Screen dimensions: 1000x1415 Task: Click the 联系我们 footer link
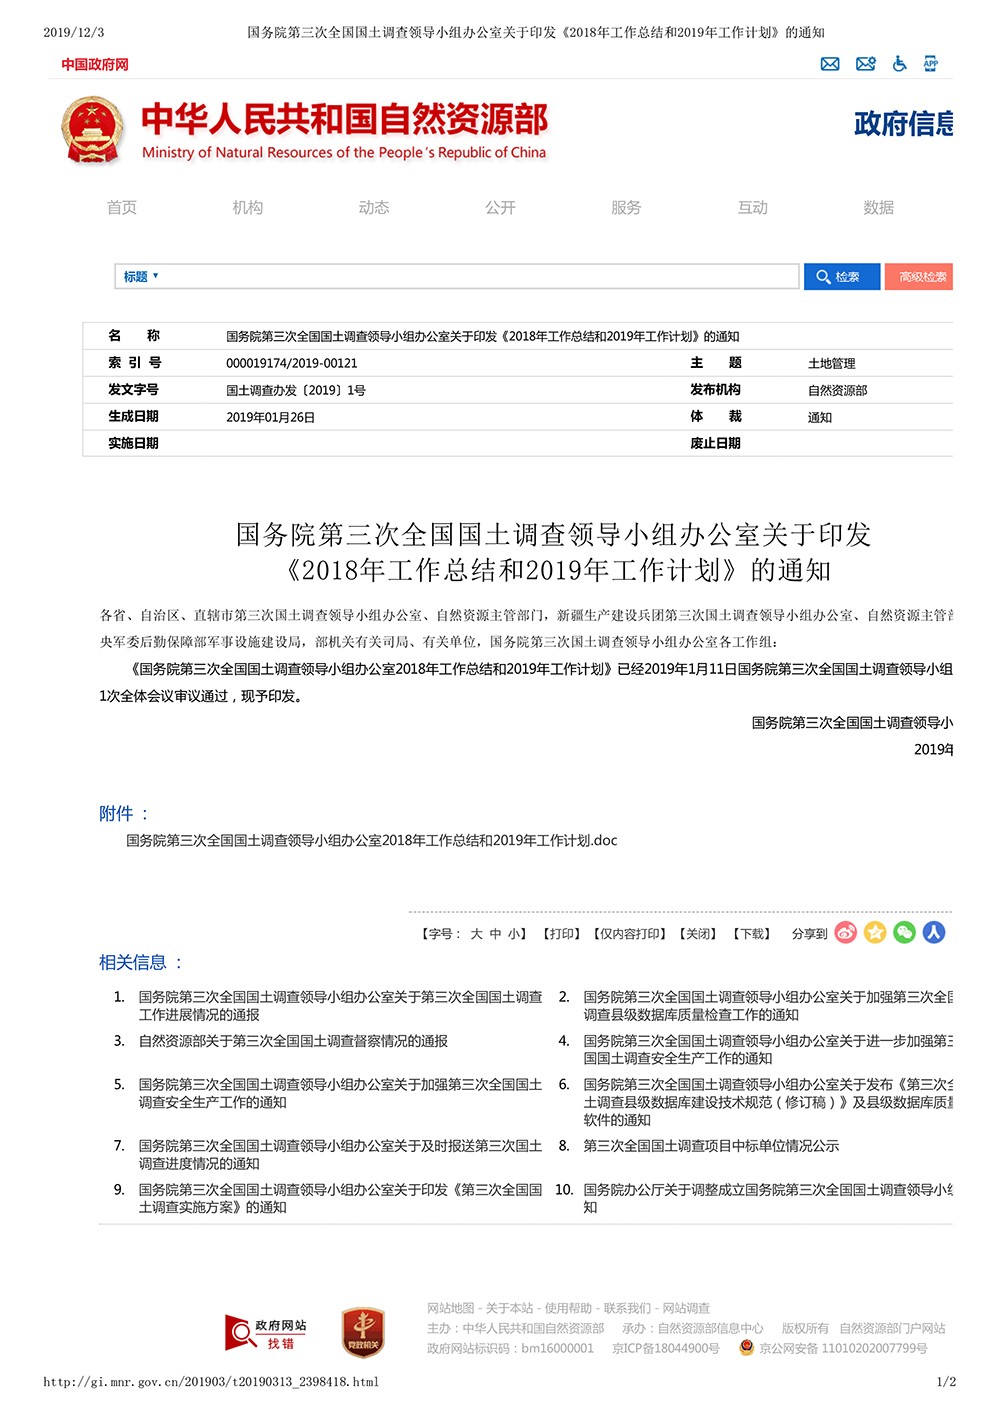click(628, 1308)
